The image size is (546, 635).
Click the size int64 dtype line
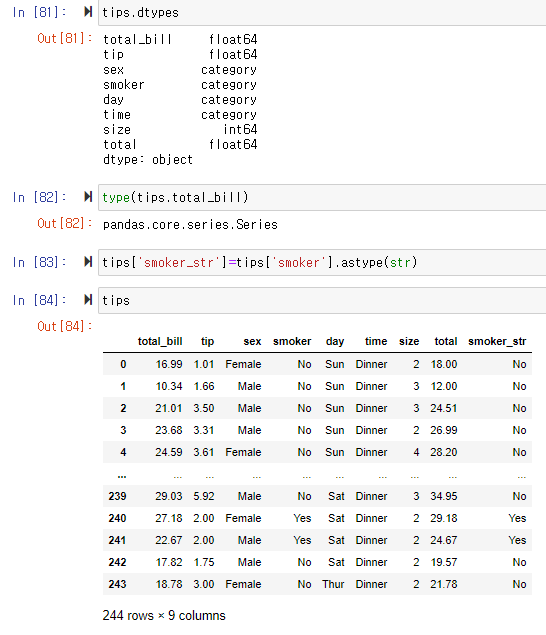(180, 130)
